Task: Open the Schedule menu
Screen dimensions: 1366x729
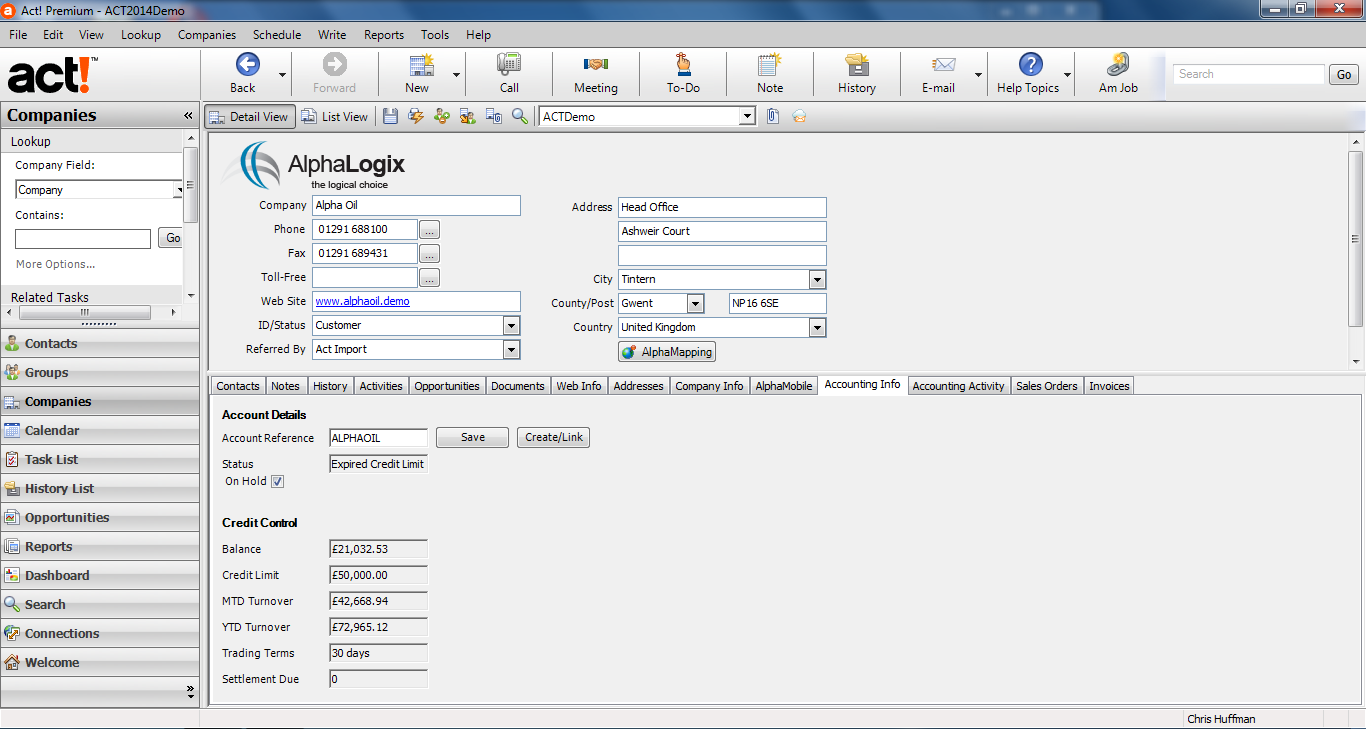Action: (x=277, y=34)
